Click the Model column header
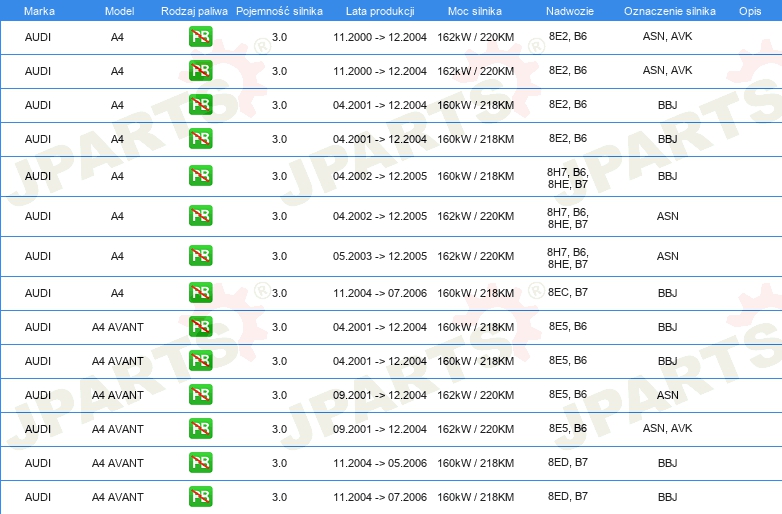 (x=119, y=11)
